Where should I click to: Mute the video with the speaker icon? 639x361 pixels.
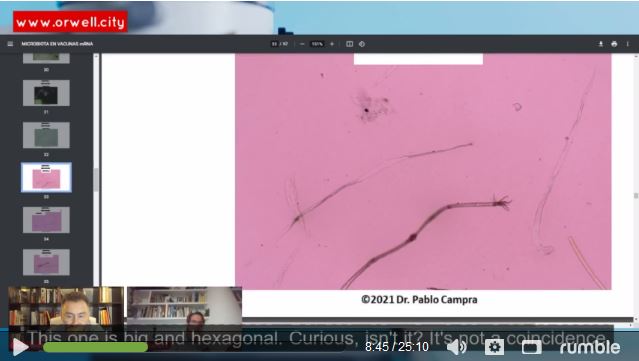pyautogui.click(x=456, y=347)
